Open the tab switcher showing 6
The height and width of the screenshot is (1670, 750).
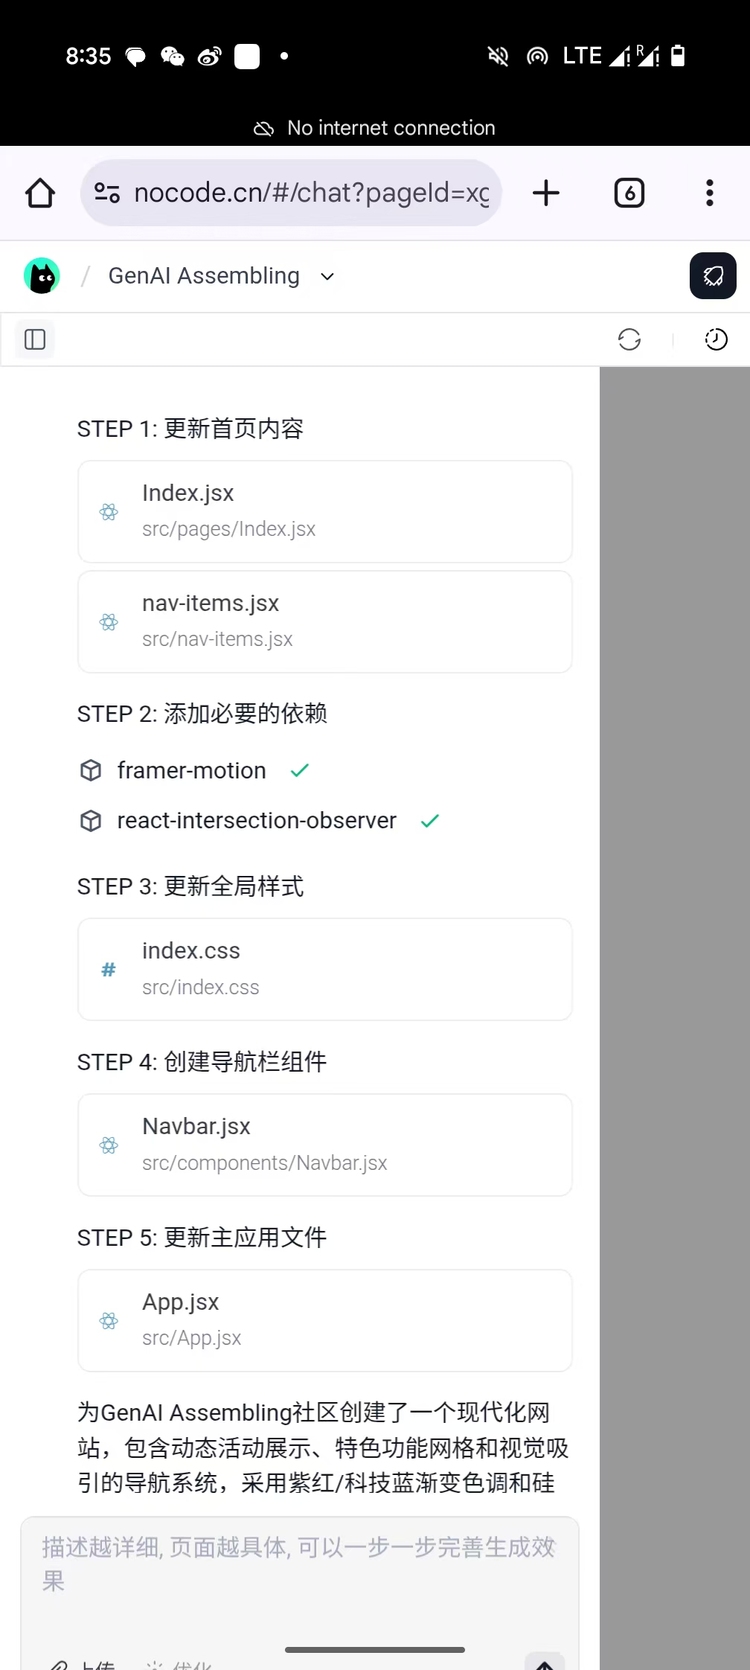click(x=629, y=193)
